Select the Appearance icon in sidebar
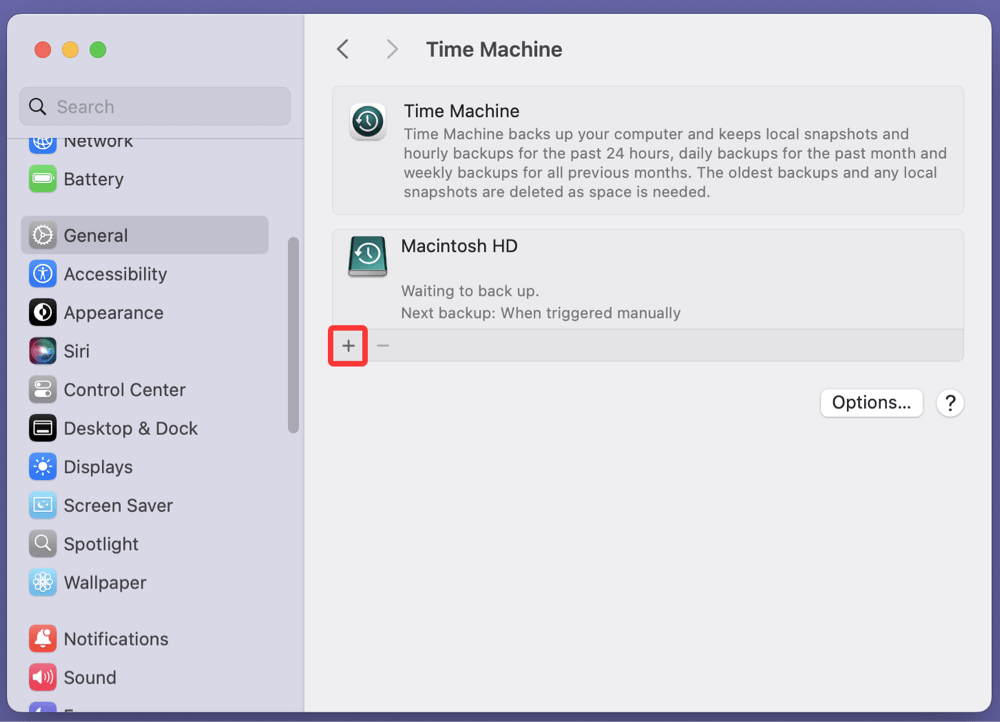 point(43,313)
